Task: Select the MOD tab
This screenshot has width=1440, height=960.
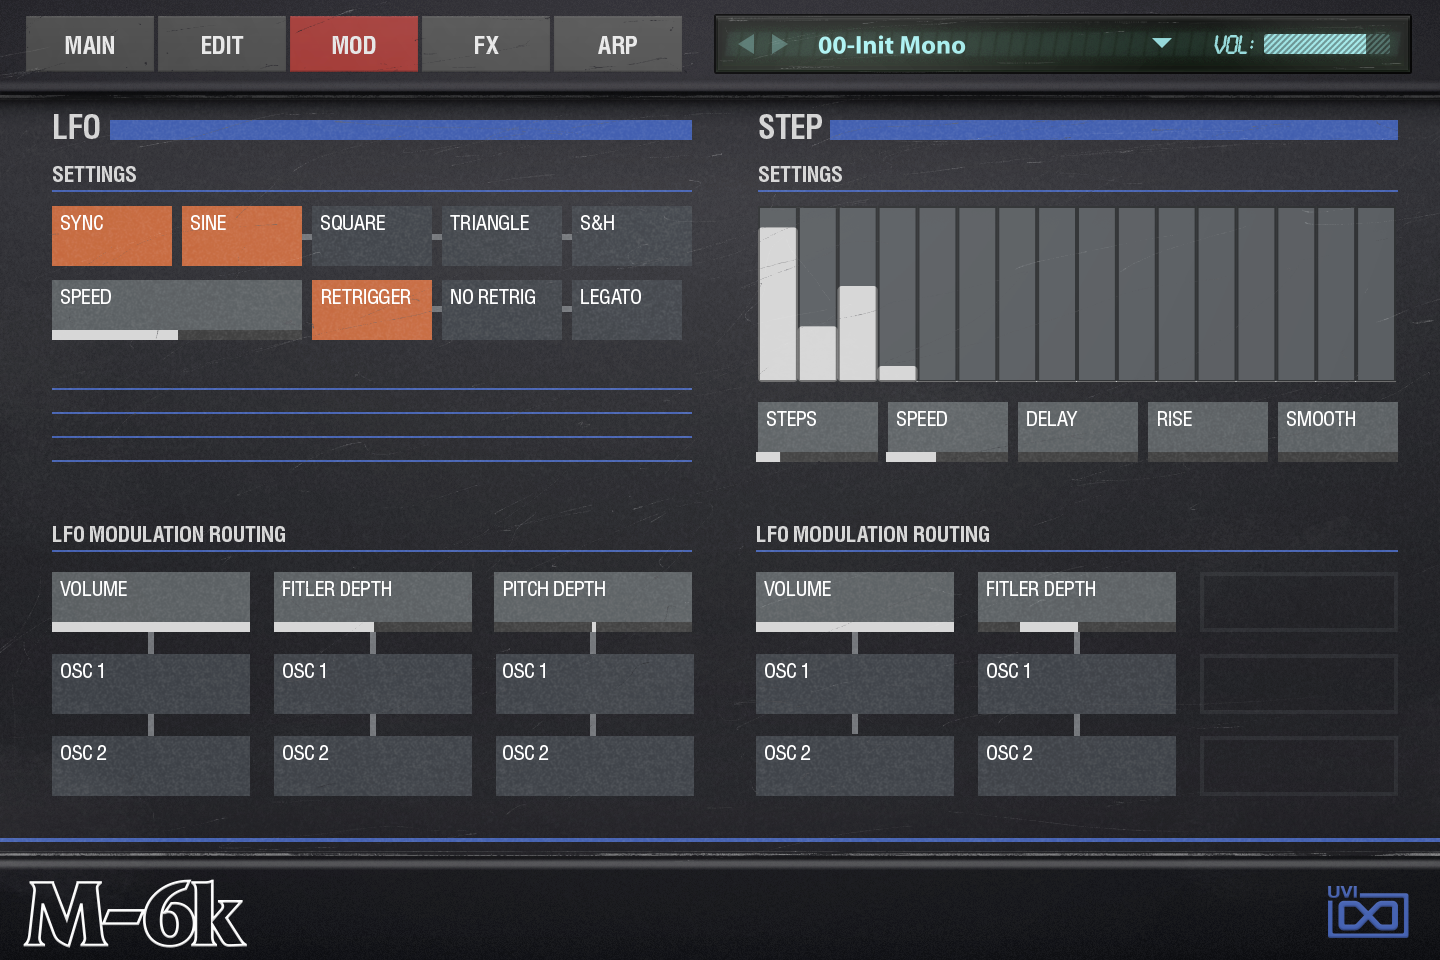Action: click(x=354, y=44)
